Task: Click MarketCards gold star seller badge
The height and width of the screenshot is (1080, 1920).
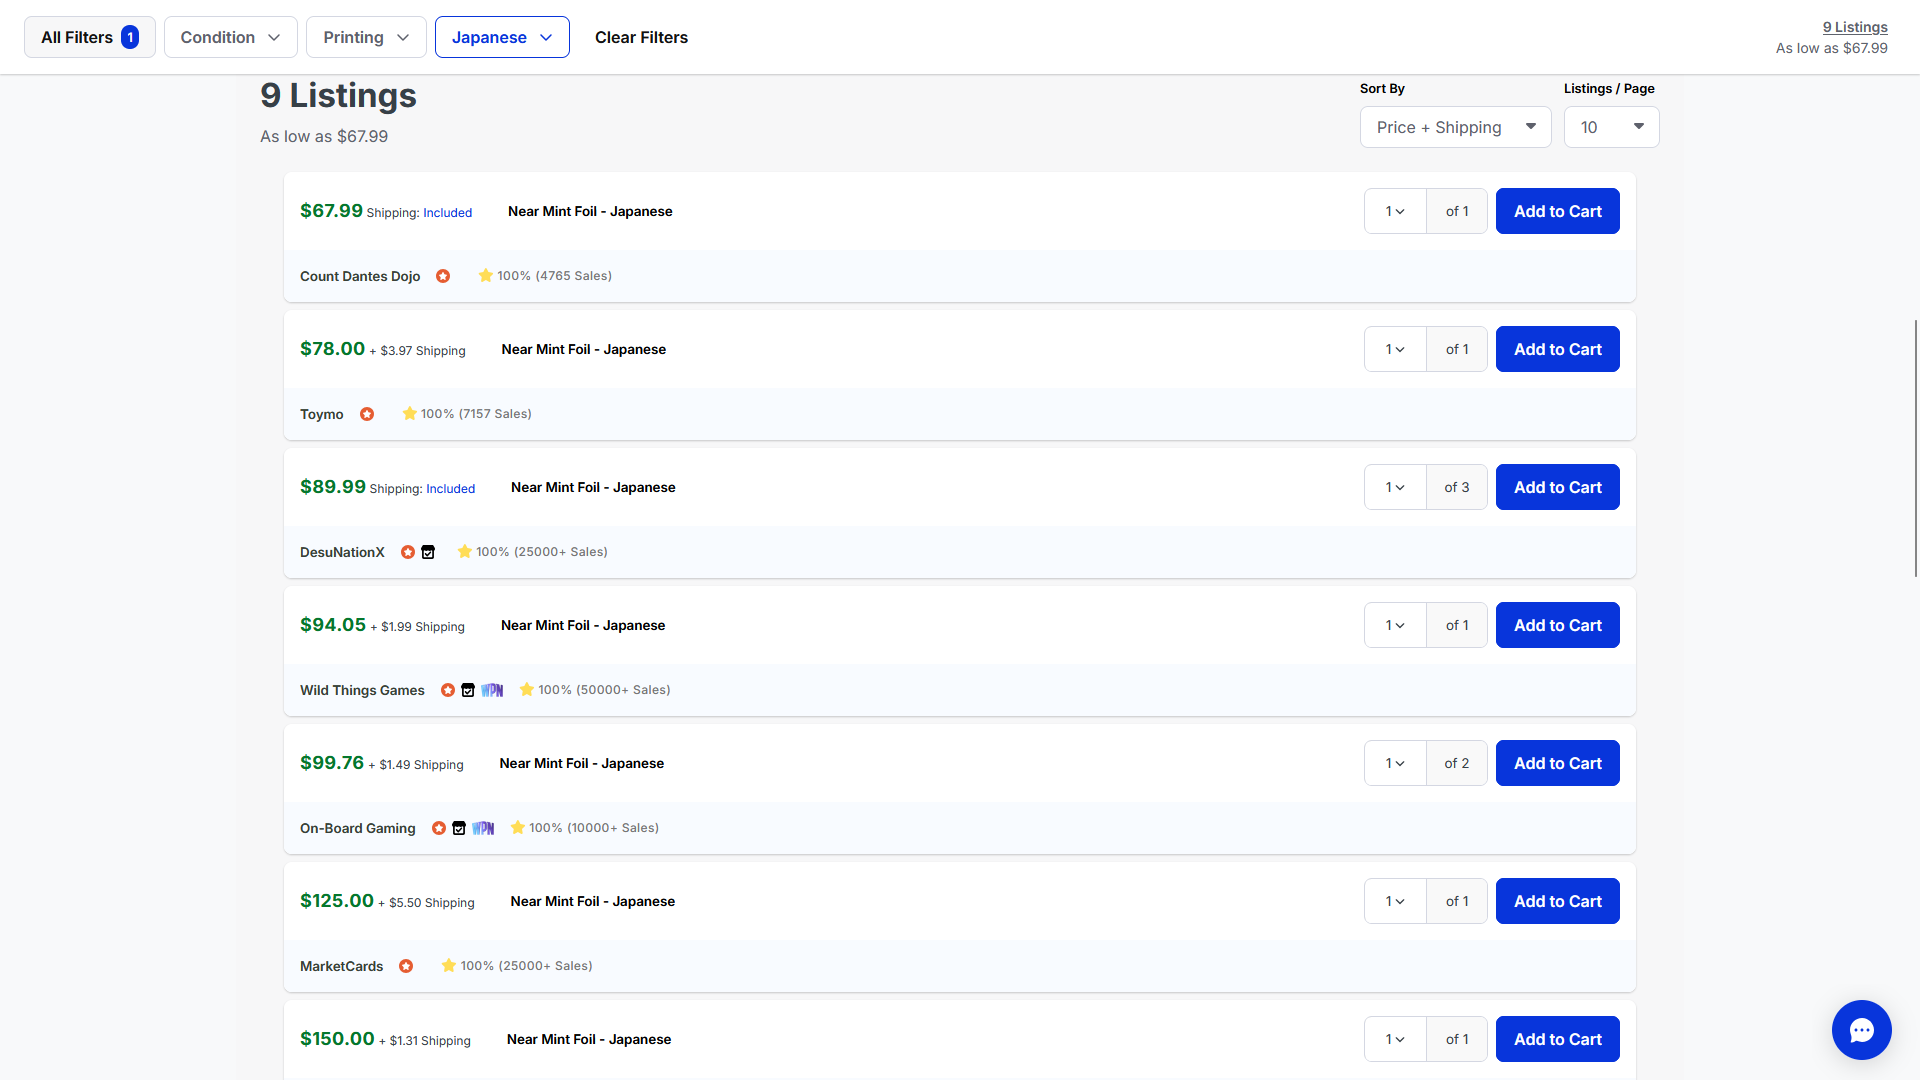Action: point(406,966)
